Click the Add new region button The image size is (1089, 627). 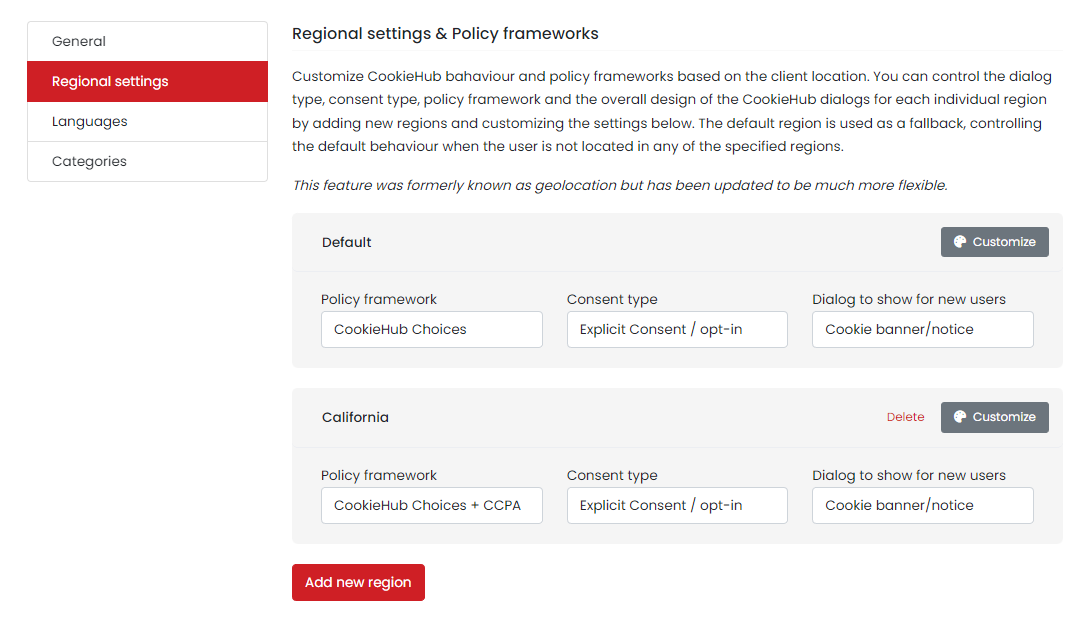pyautogui.click(x=358, y=582)
